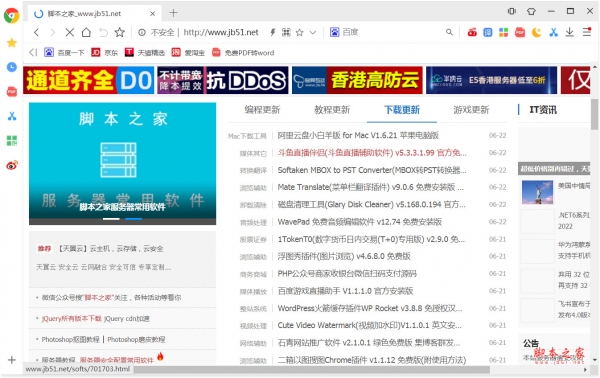Open WordPress WP Rocket plugin link
Image resolution: width=600 pixels, height=378 pixels.
(x=370, y=308)
